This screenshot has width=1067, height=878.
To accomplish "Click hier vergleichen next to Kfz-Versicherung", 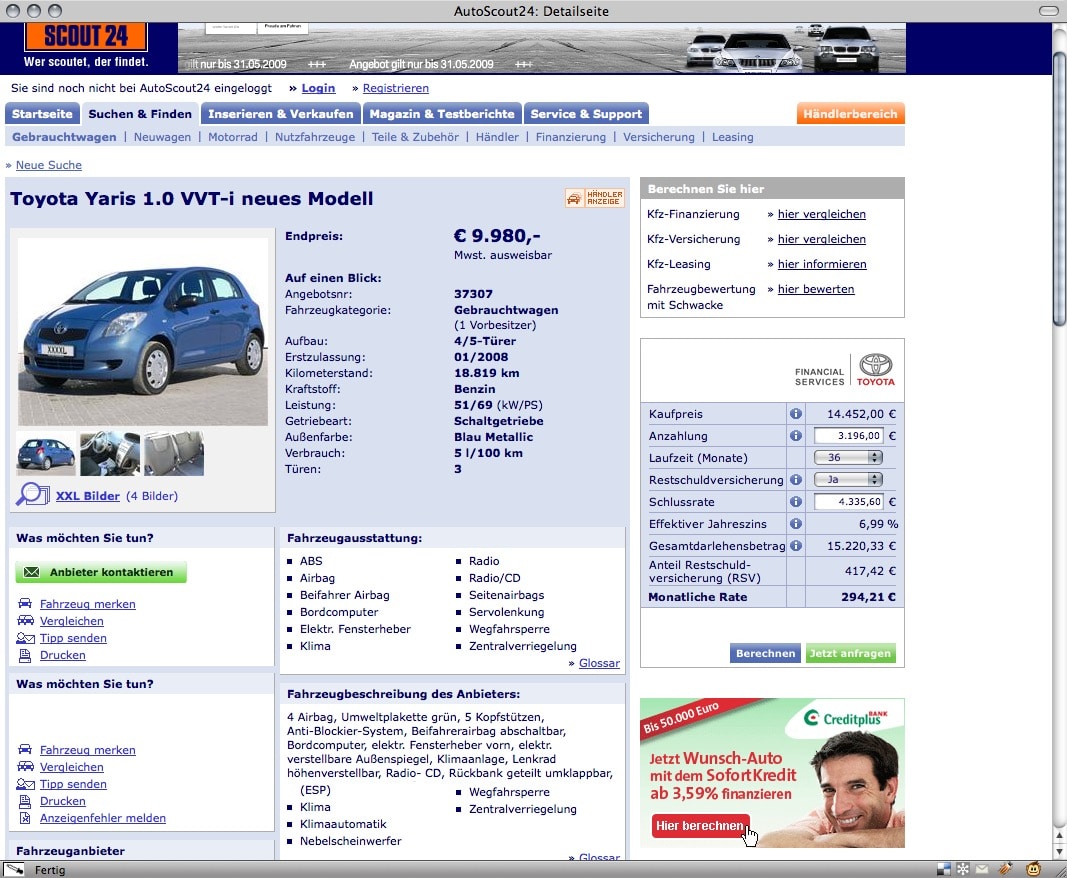I will pos(821,239).
